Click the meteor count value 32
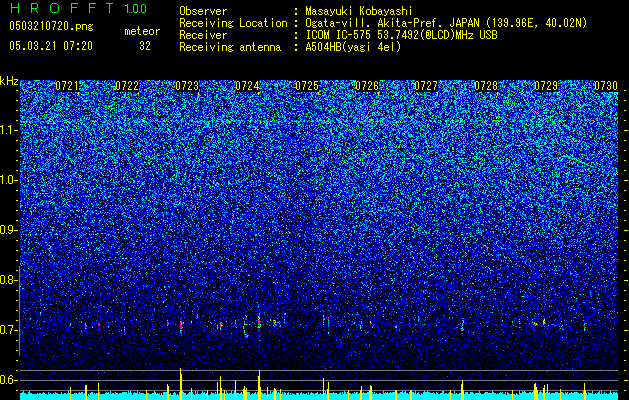Image resolution: width=629 pixels, height=400 pixels. pos(145,46)
